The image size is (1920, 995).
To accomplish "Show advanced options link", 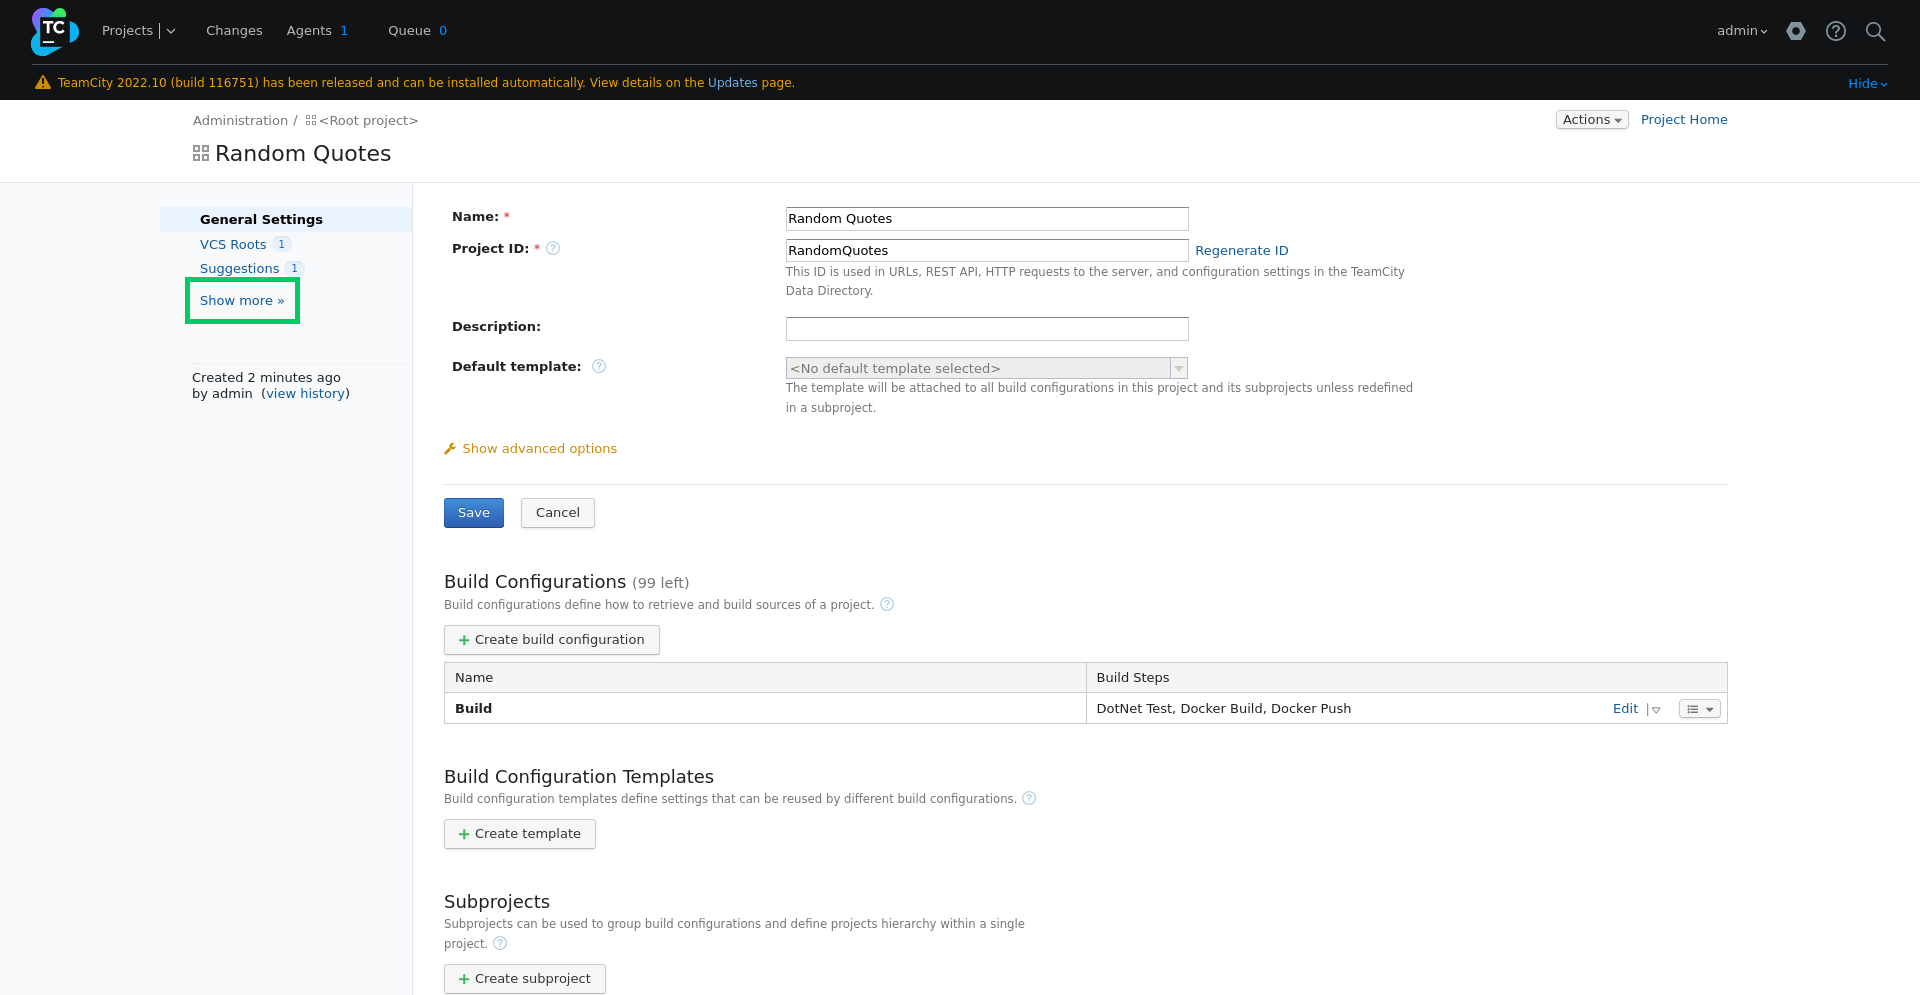I will click(539, 449).
